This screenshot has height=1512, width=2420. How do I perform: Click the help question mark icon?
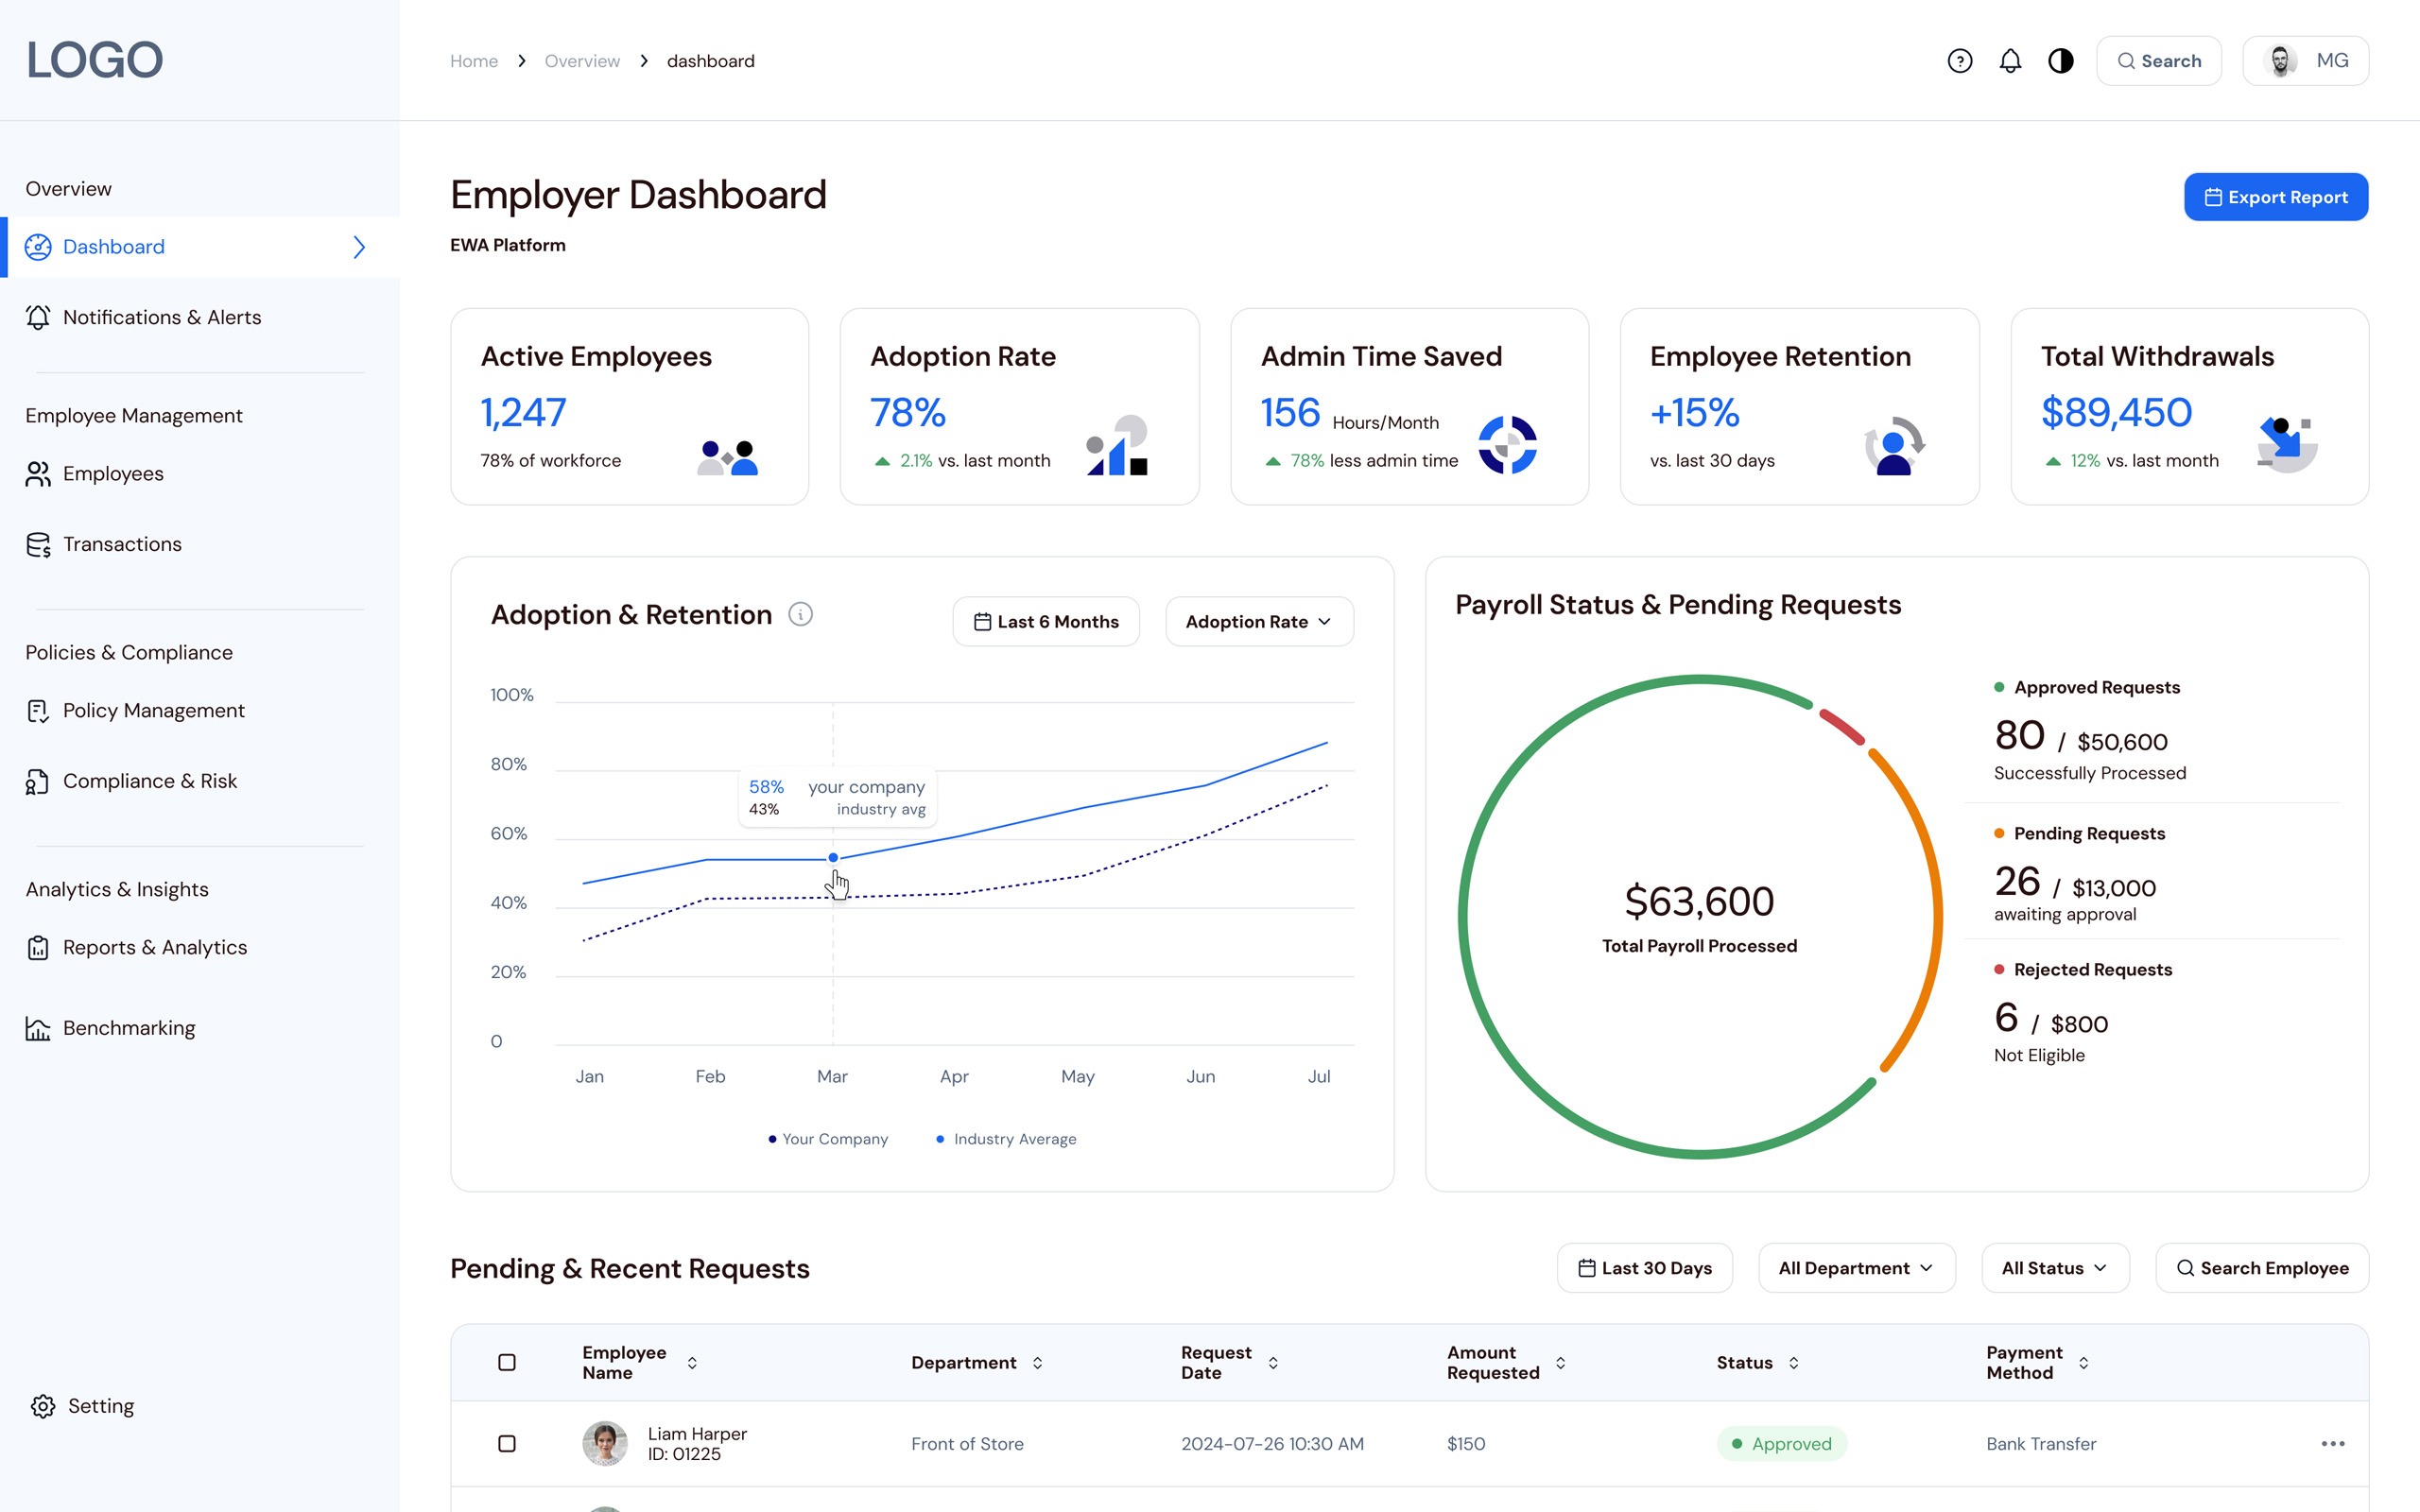click(1959, 61)
